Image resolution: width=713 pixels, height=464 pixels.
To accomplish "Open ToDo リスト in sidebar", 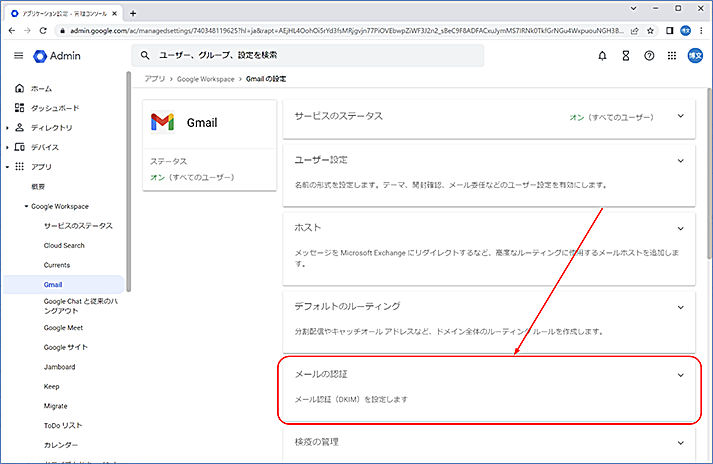I will (x=63, y=425).
